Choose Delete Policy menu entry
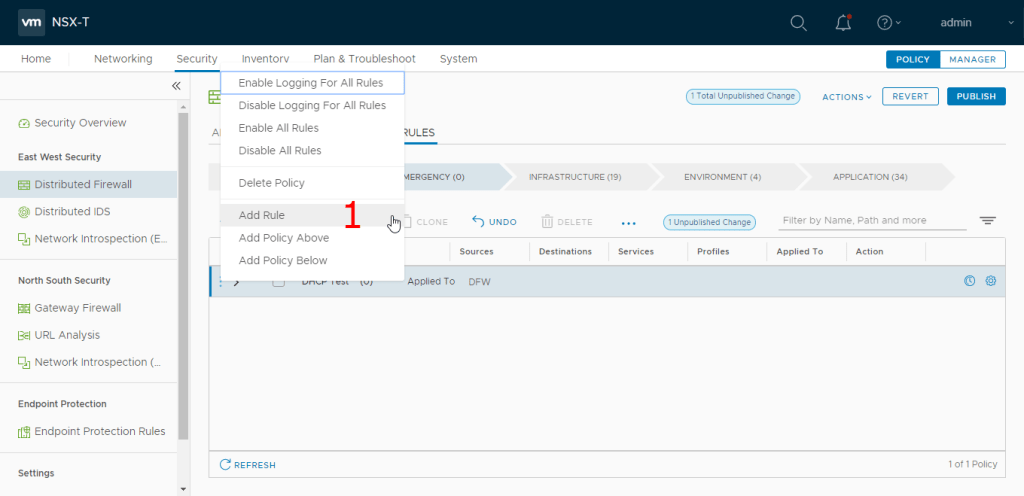 [272, 183]
